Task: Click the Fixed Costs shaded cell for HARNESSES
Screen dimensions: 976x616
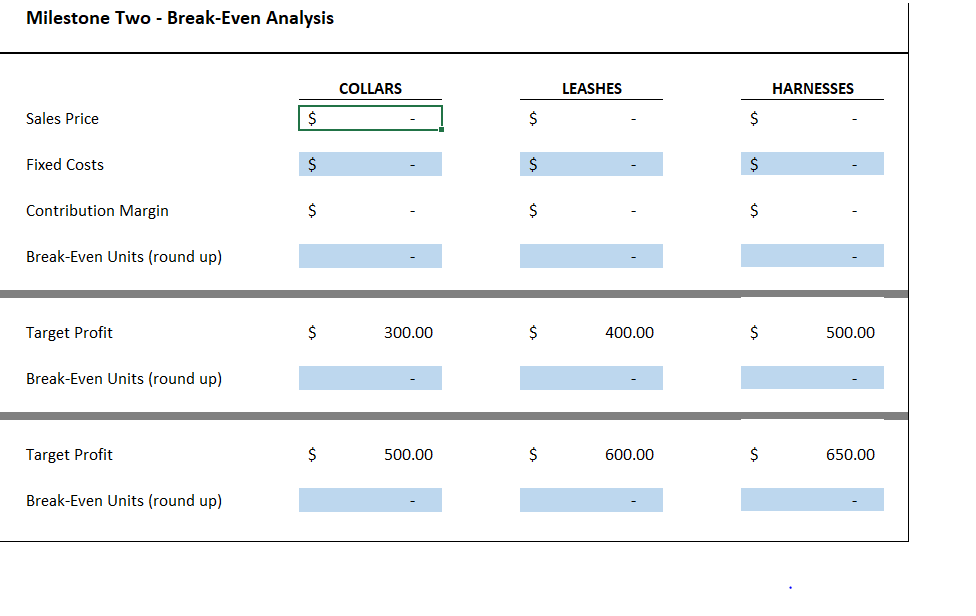Action: (812, 163)
